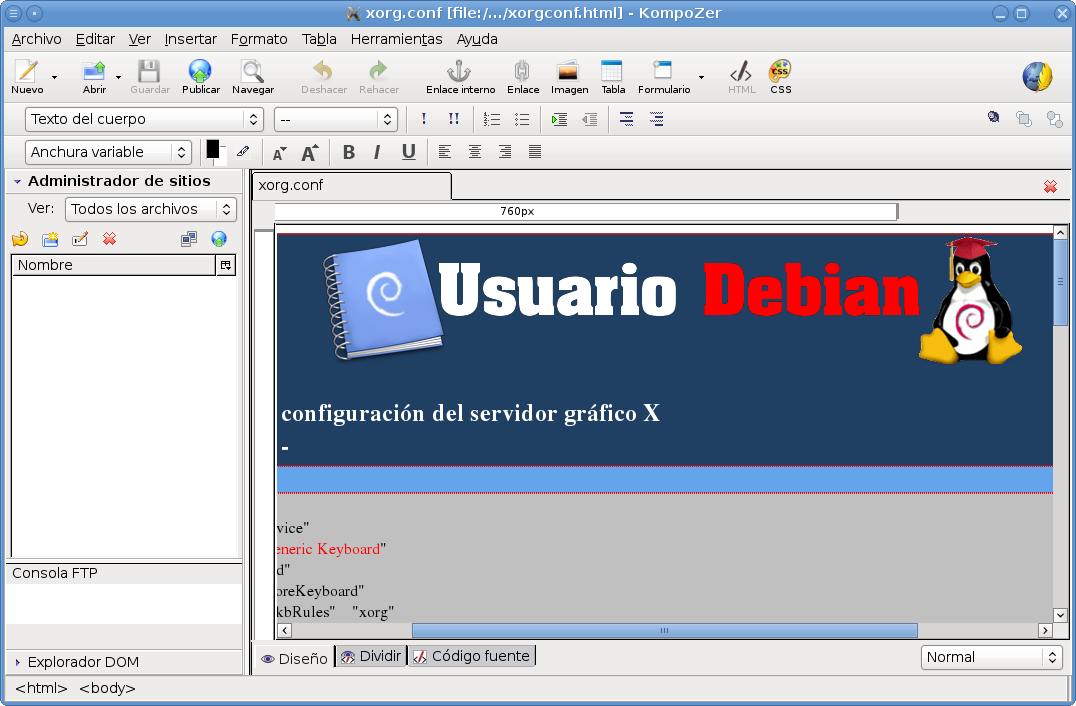Click the Publicar globe icon
Image resolution: width=1076 pixels, height=706 pixels.
tap(200, 71)
